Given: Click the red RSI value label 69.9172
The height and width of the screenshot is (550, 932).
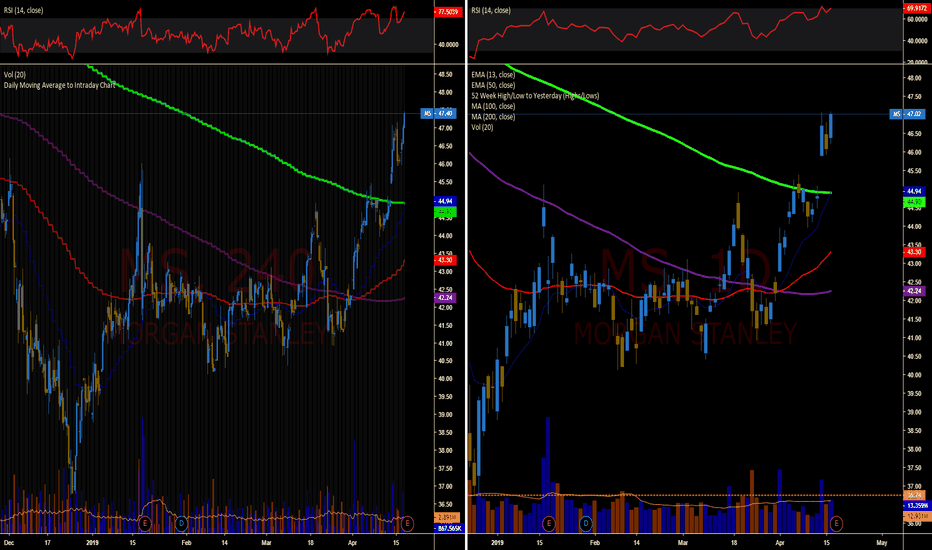Looking at the screenshot, I should (917, 8).
